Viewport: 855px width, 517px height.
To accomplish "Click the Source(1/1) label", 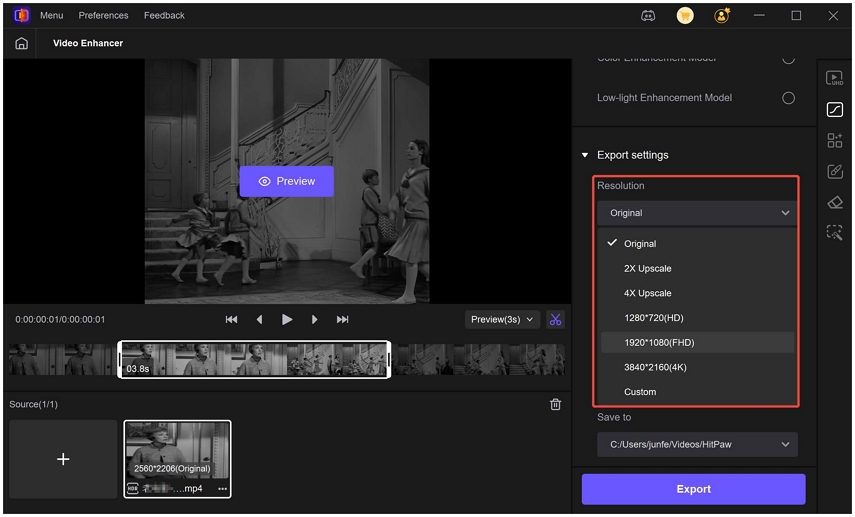I will click(x=33, y=404).
